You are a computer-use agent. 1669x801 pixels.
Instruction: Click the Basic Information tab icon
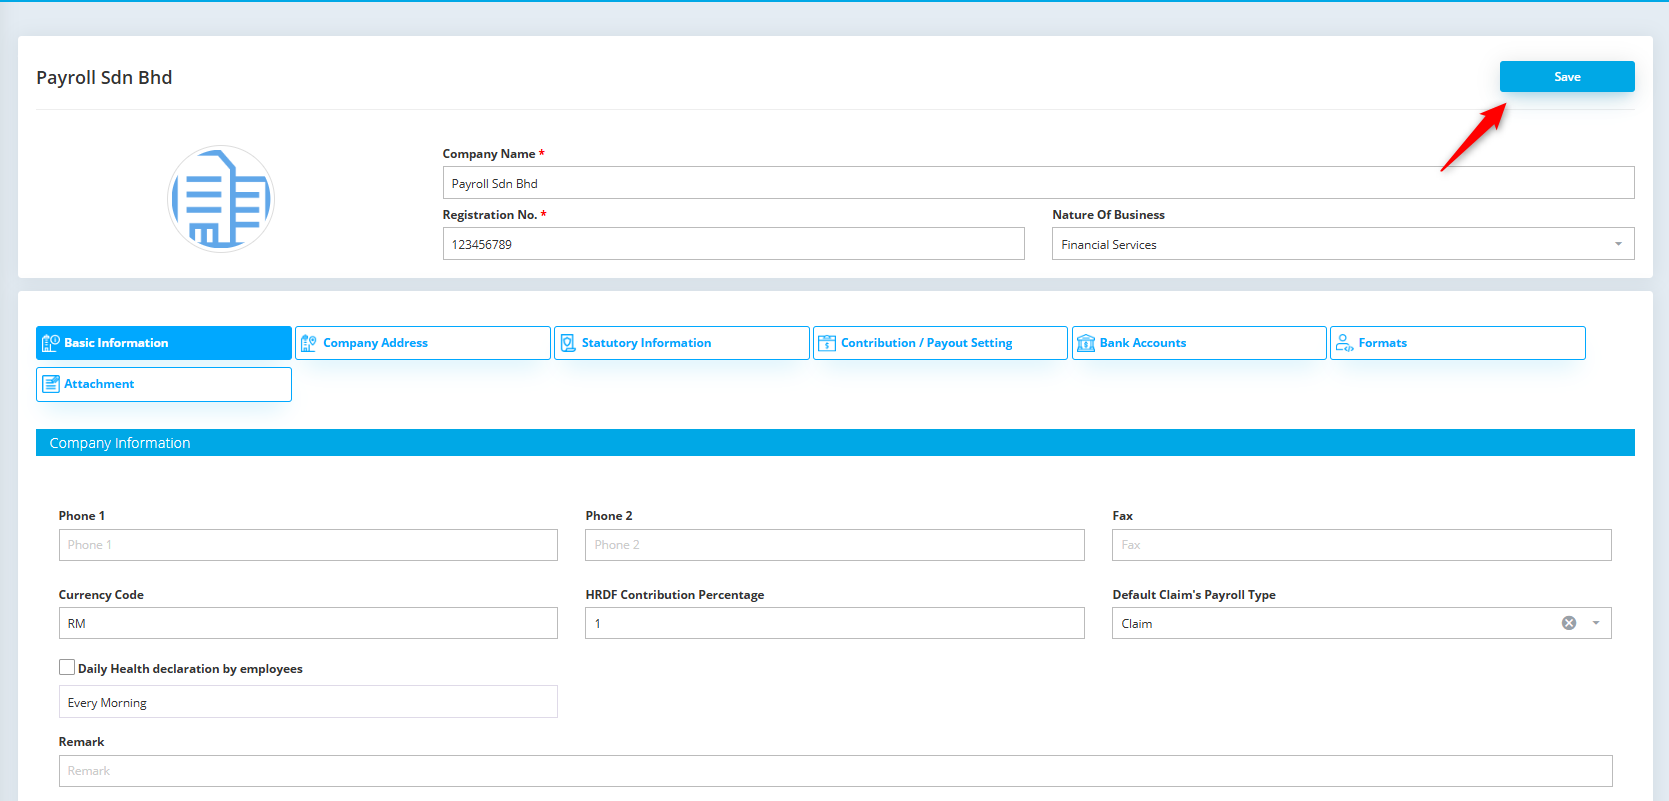pos(51,343)
